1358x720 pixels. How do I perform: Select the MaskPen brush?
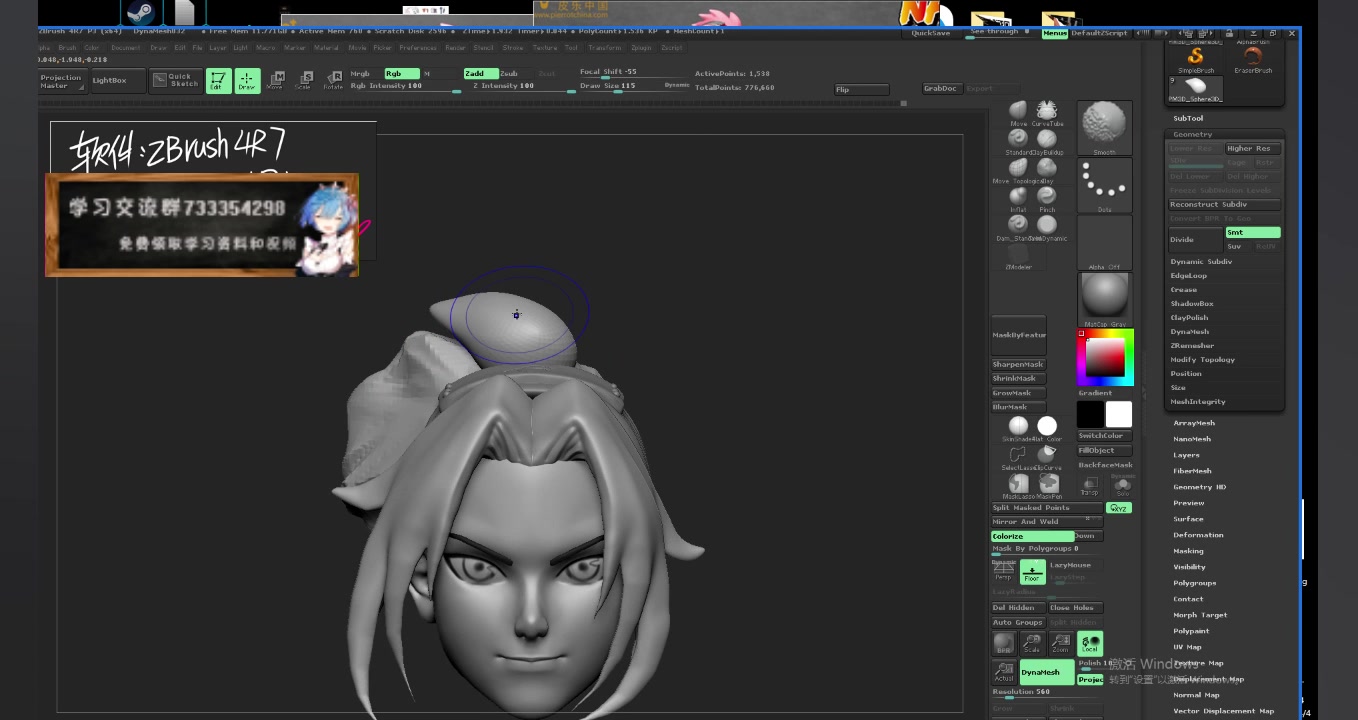click(x=1048, y=484)
